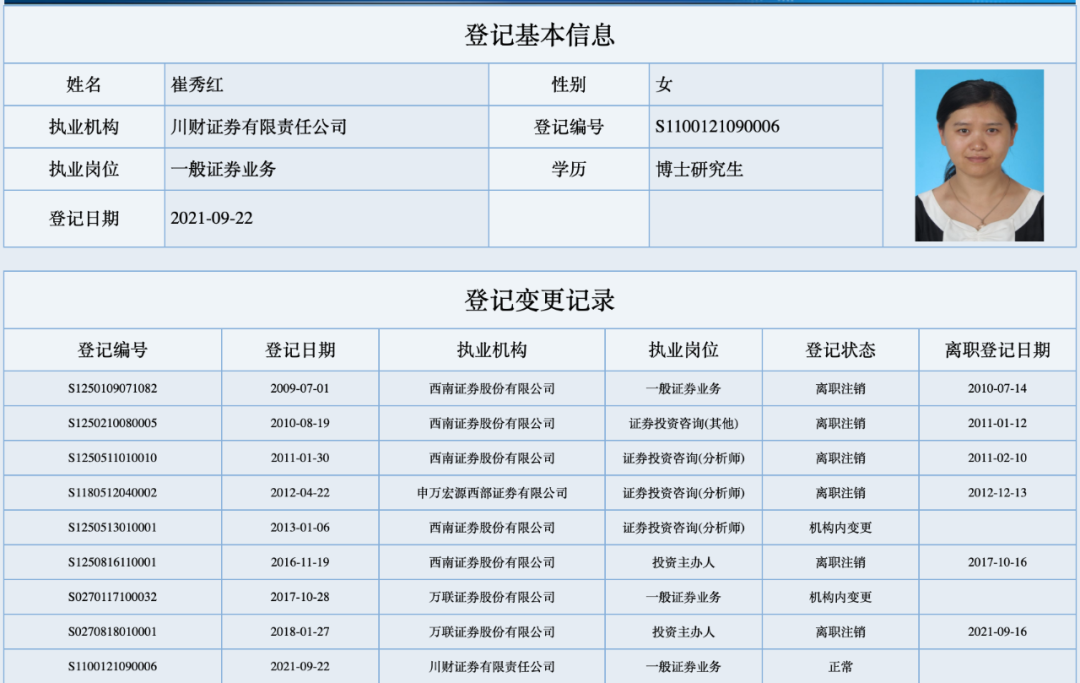Click the 2018-01-27 registration date
1080x683 pixels.
coord(300,632)
